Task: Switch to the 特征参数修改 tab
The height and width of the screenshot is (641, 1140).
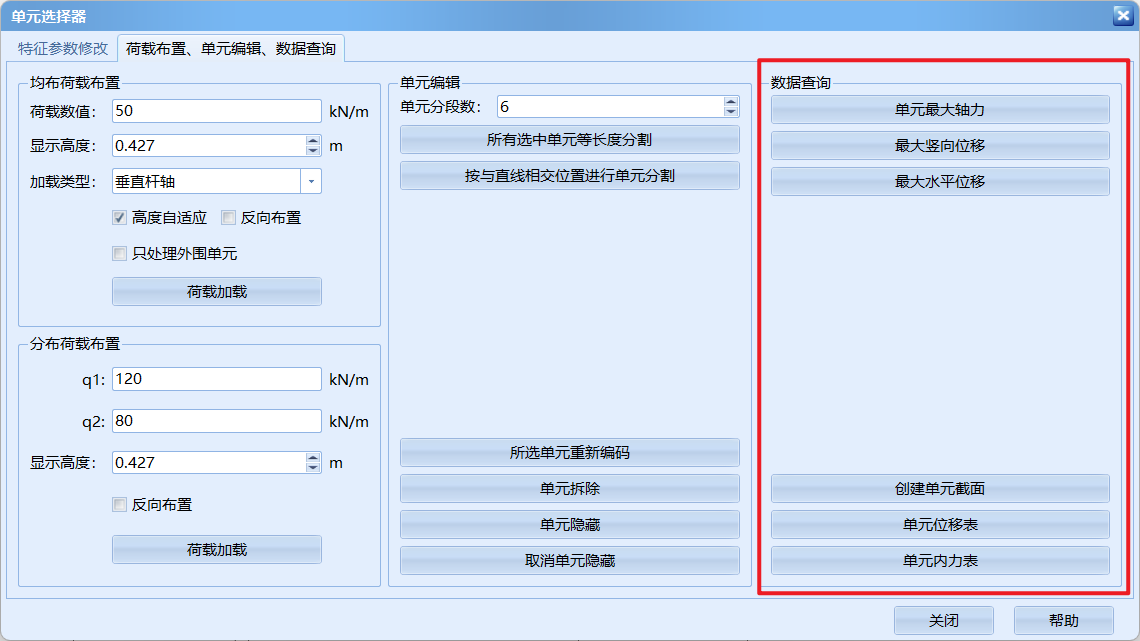Action: (x=63, y=48)
